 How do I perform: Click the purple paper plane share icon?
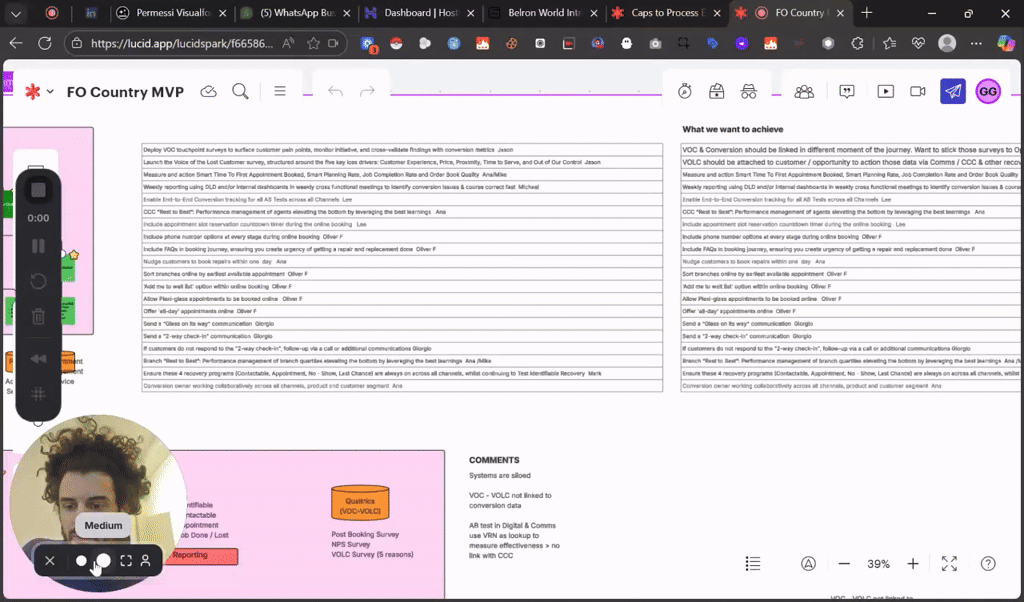click(x=952, y=91)
